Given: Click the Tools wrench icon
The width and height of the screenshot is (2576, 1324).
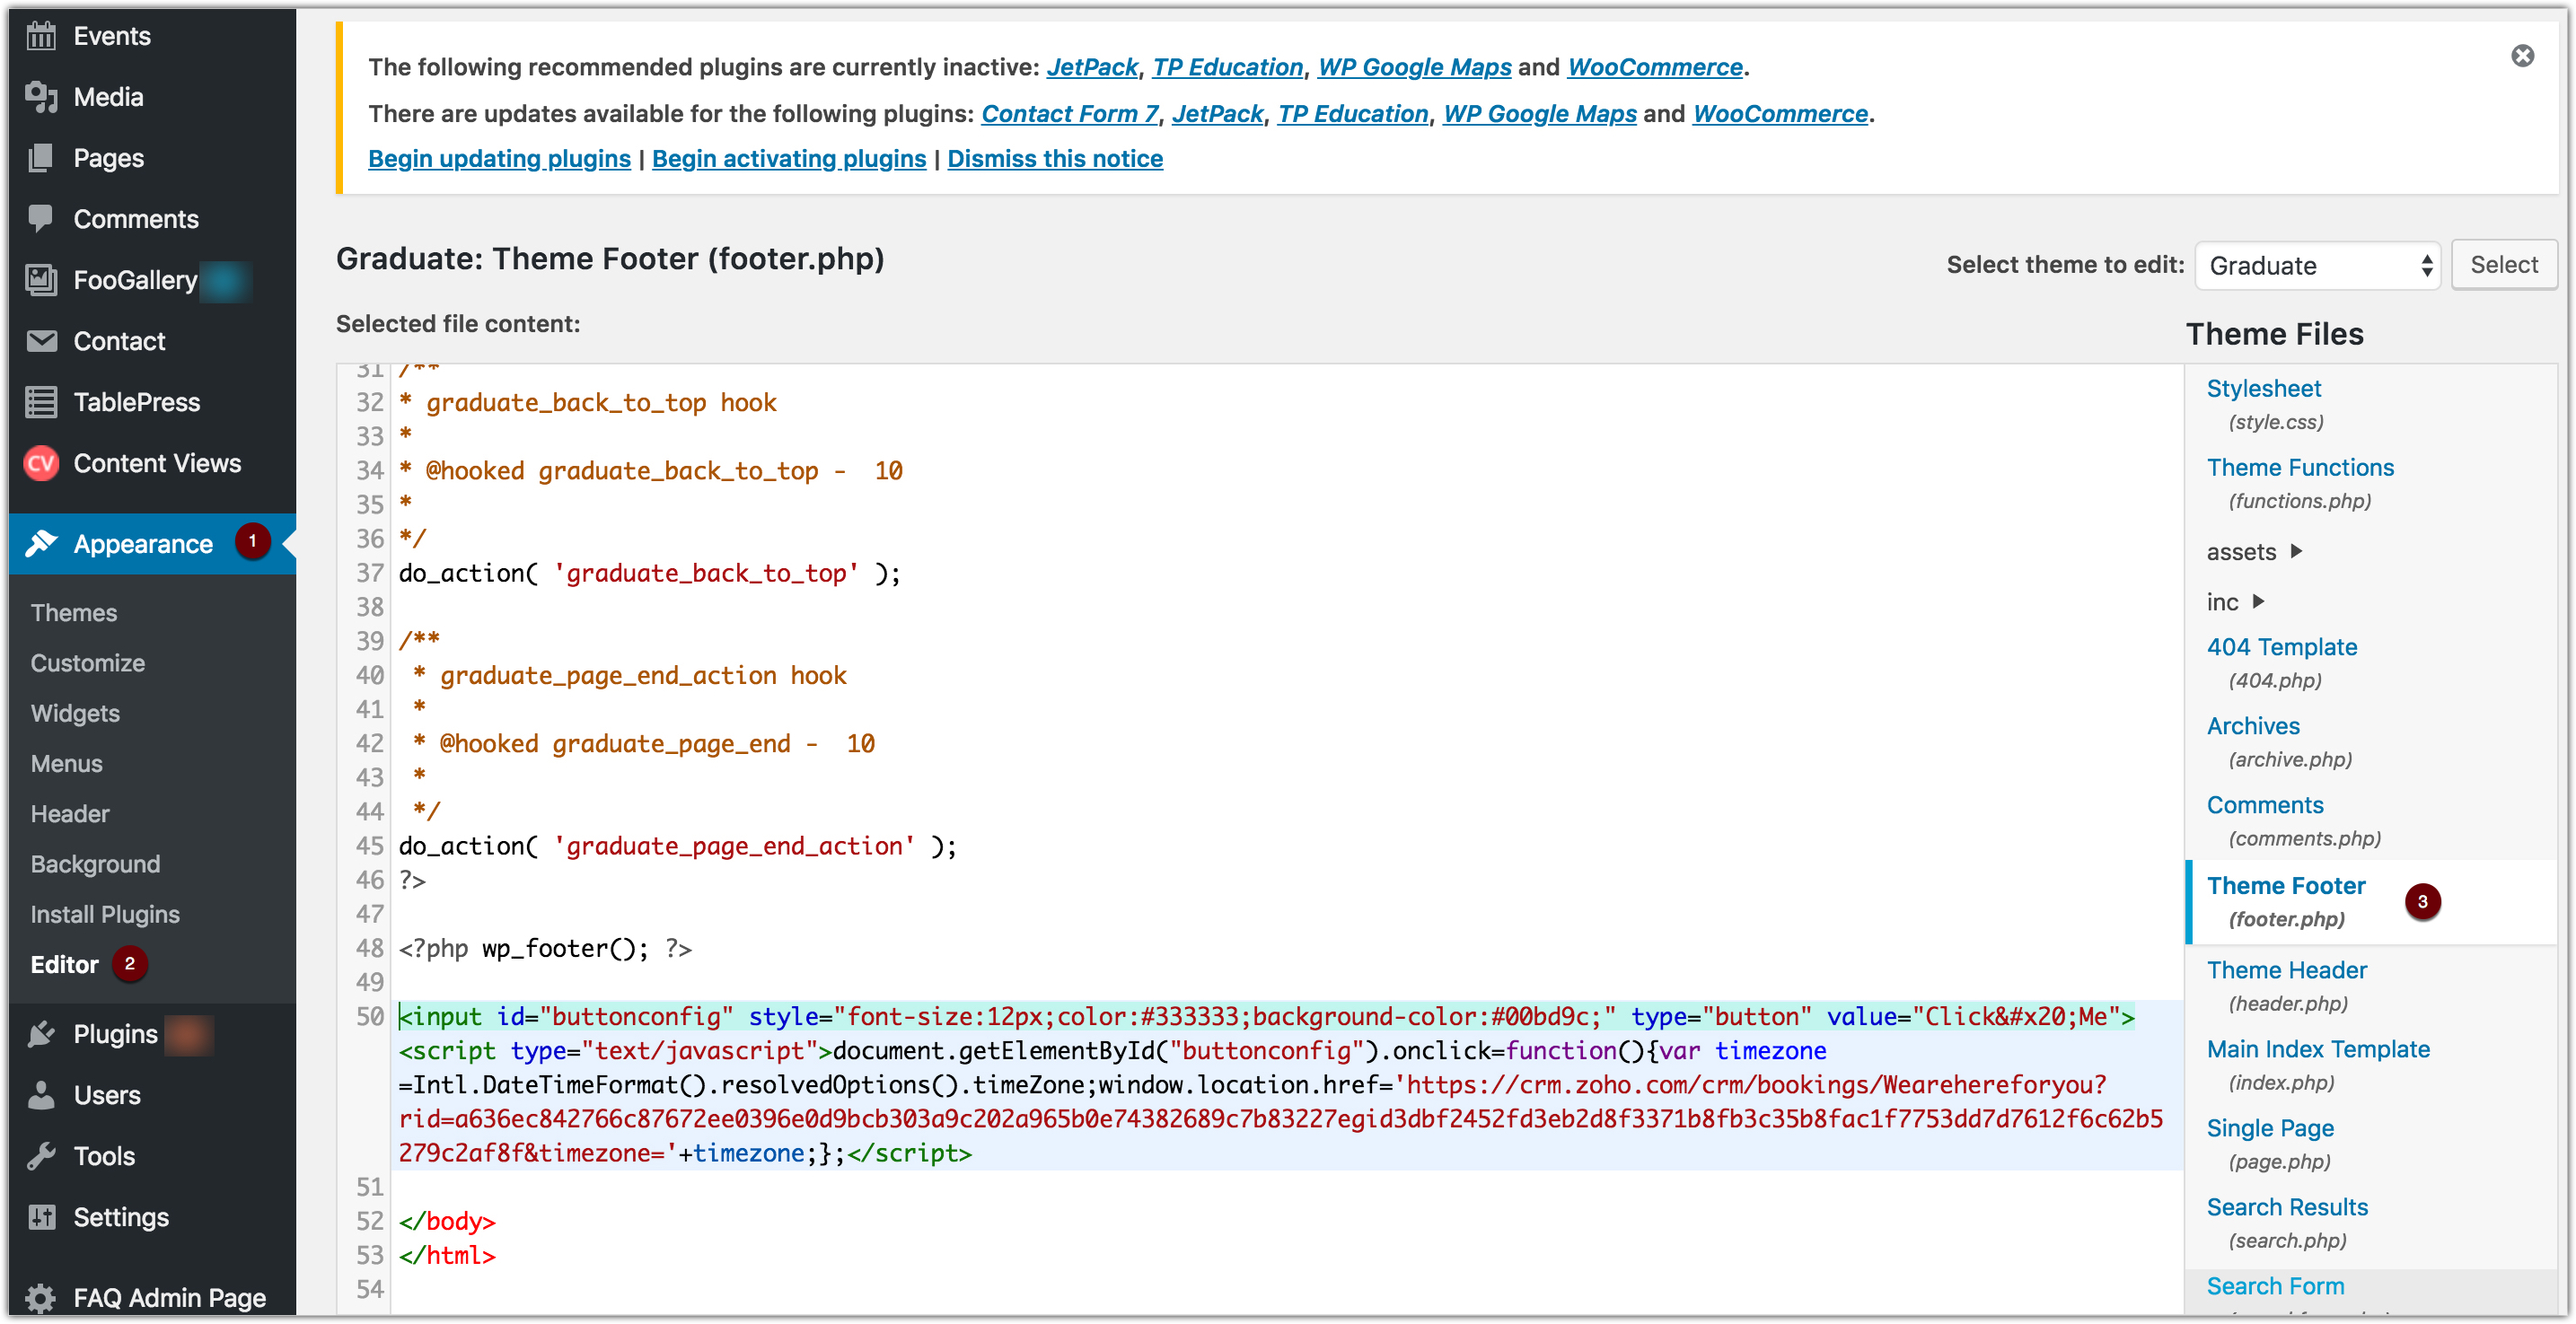Looking at the screenshot, I should (41, 1156).
